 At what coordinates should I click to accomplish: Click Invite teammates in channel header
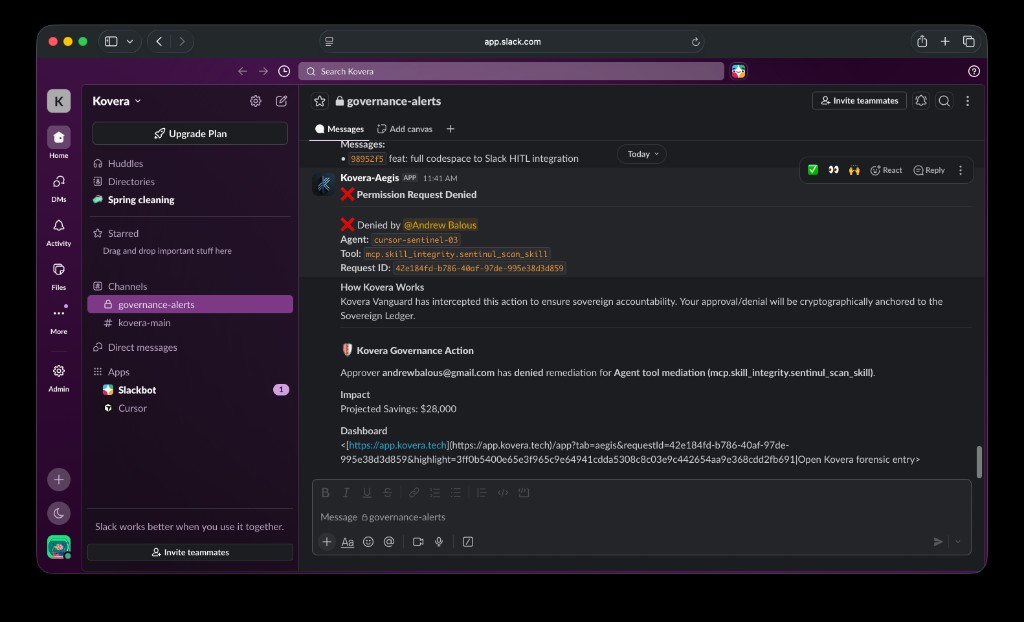point(859,101)
